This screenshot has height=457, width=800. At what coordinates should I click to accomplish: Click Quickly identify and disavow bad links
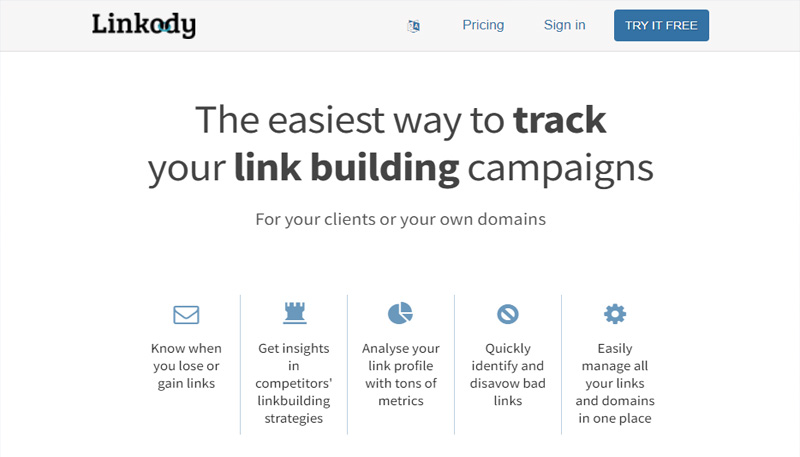point(508,374)
